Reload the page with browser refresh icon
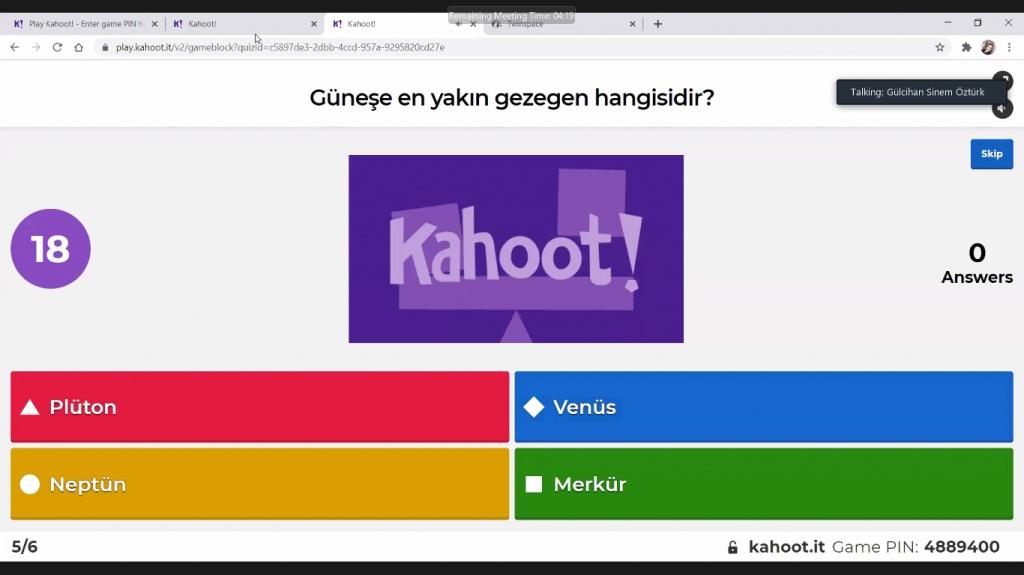The height and width of the screenshot is (575, 1024). pos(57,47)
